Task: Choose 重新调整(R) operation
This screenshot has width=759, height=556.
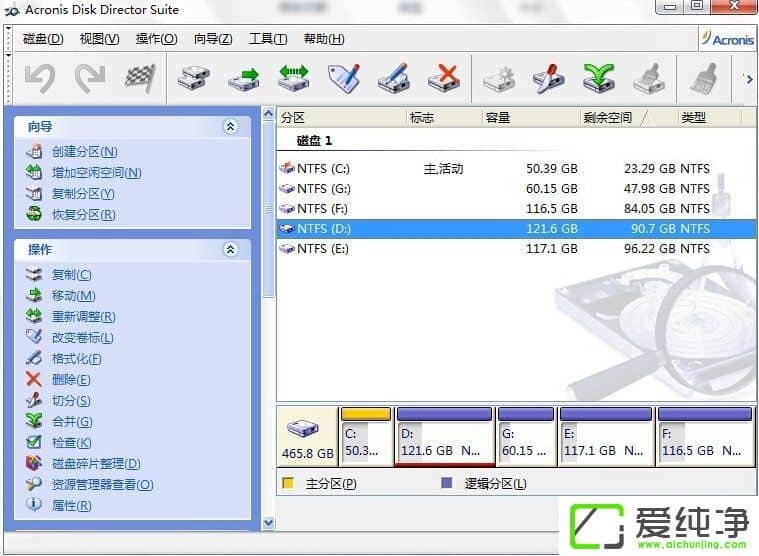Action: coord(84,317)
